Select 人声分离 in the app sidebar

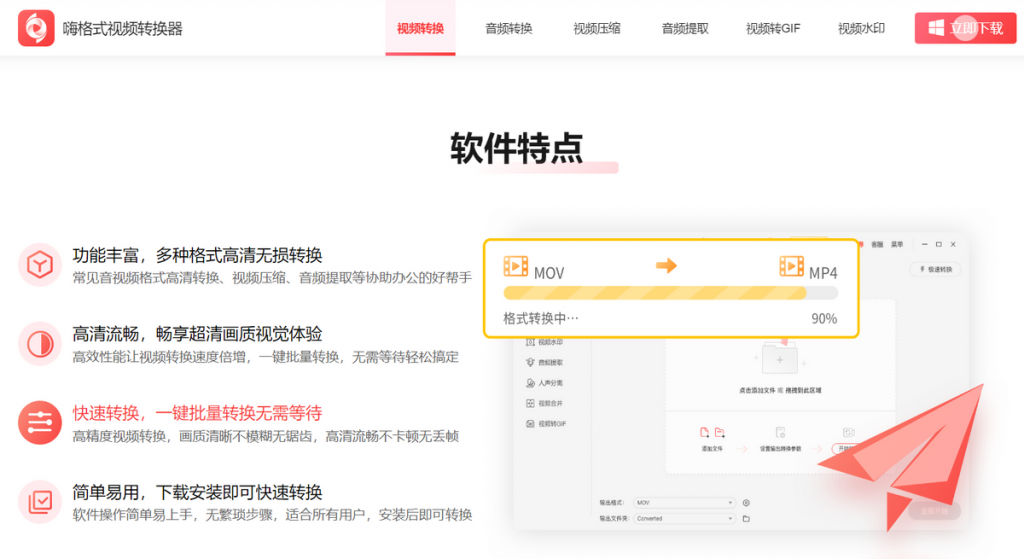click(x=545, y=383)
